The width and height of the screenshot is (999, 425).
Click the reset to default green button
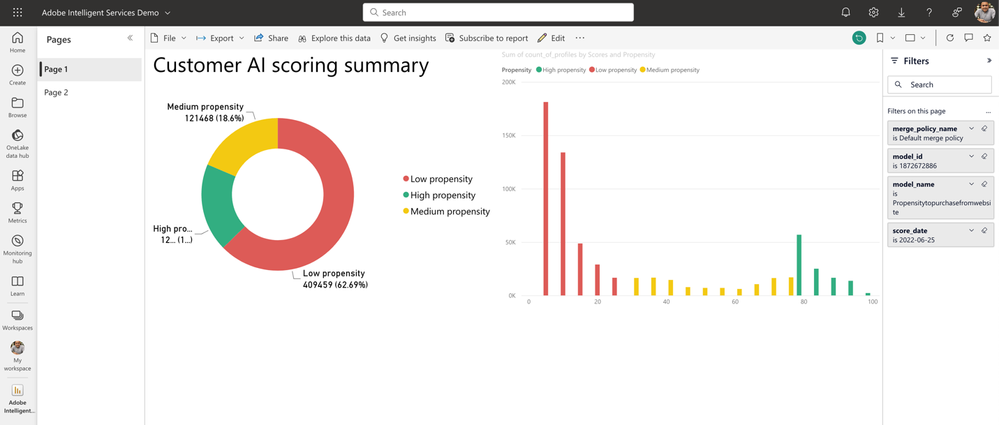[x=859, y=38]
